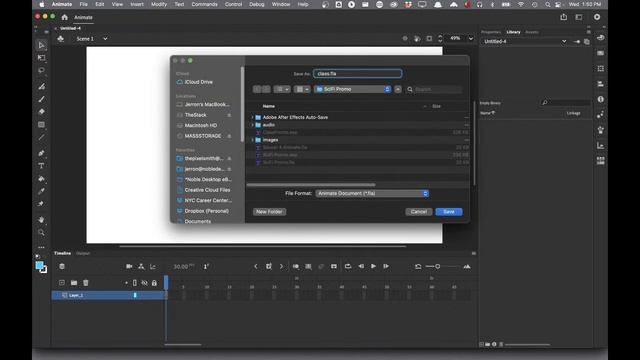Expand the audio folder

pyautogui.click(x=252, y=125)
